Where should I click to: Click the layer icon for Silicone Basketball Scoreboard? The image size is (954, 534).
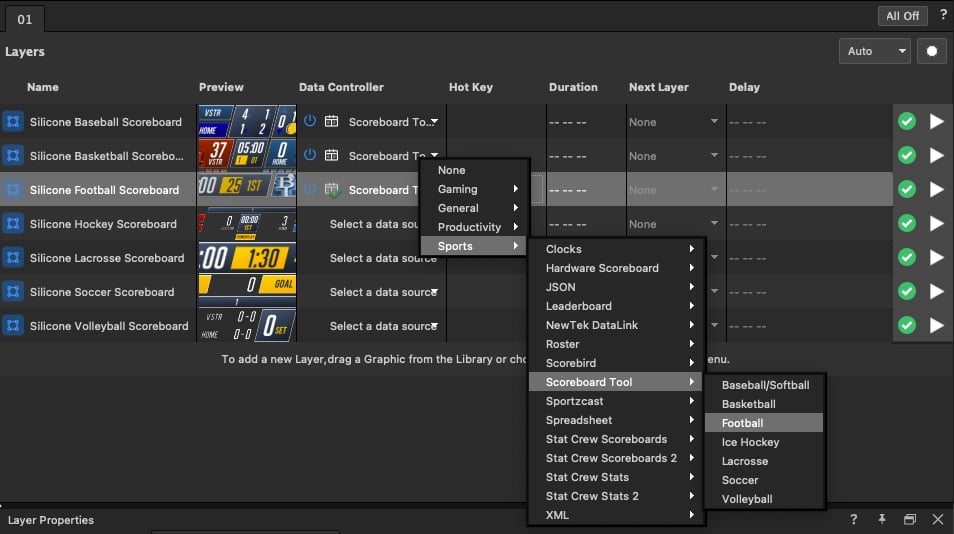coord(13,155)
